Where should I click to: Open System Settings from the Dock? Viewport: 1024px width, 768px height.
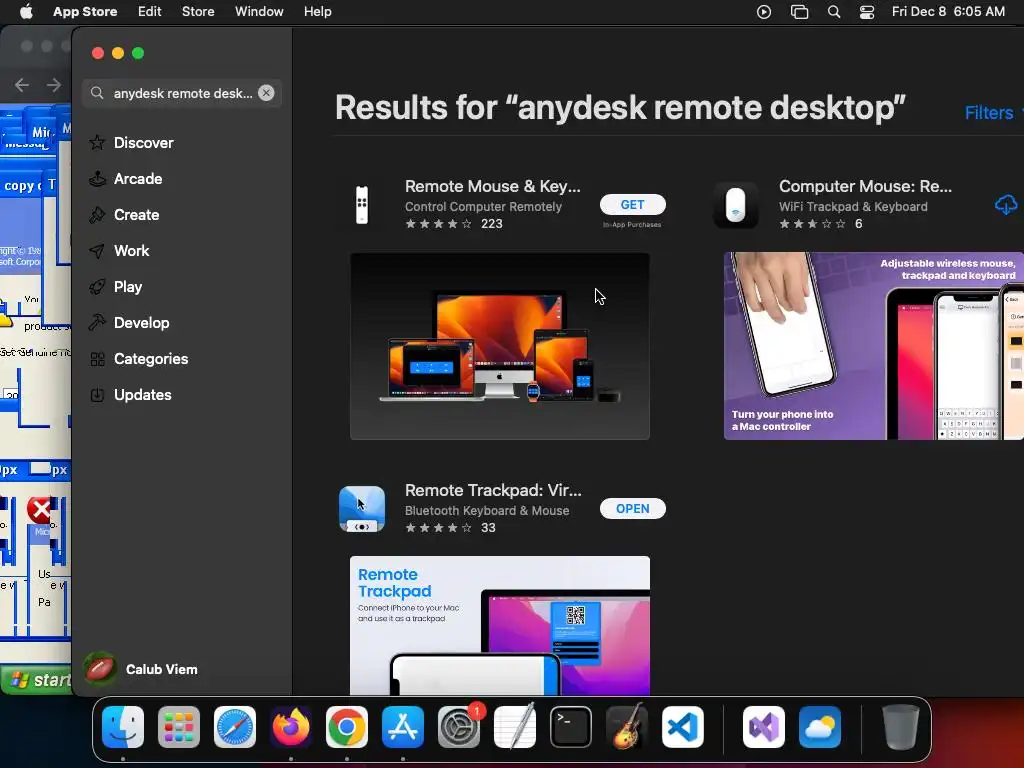[x=459, y=727]
